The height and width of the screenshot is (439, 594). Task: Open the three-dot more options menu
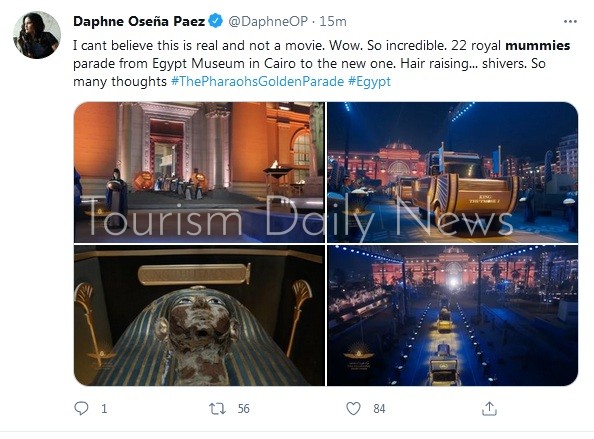click(570, 22)
